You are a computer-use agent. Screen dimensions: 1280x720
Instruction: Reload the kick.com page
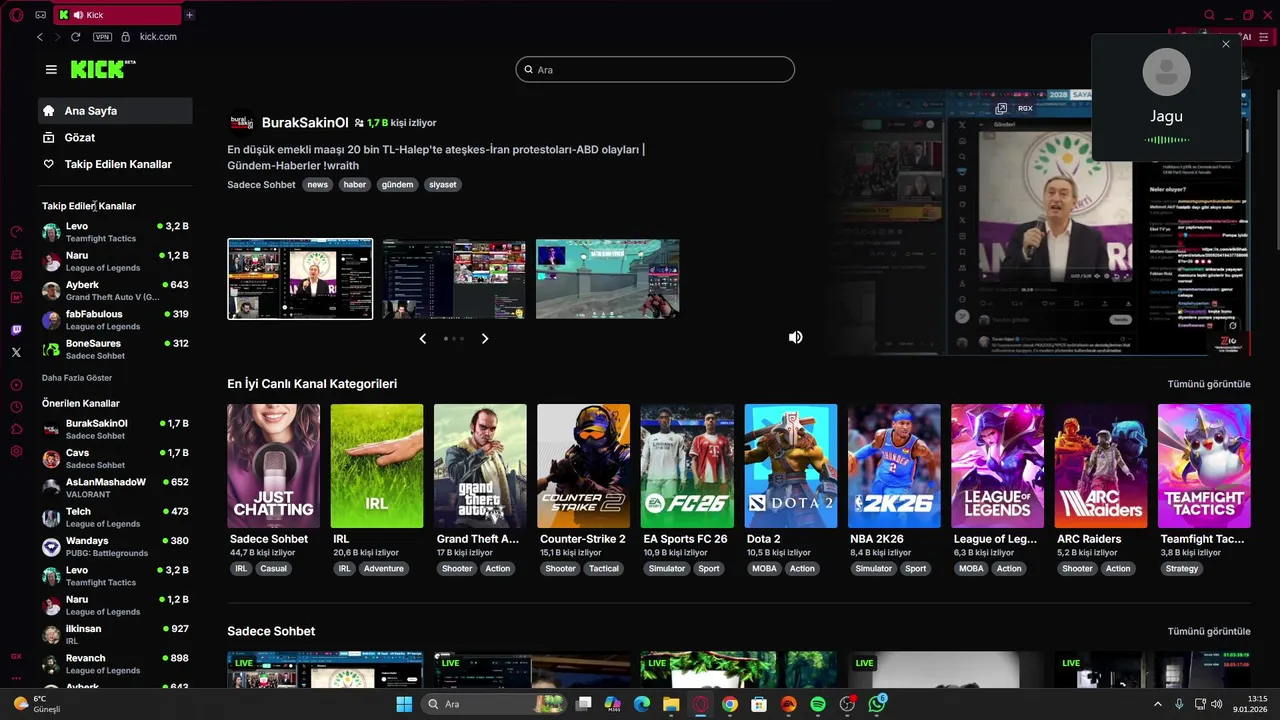pyautogui.click(x=75, y=37)
